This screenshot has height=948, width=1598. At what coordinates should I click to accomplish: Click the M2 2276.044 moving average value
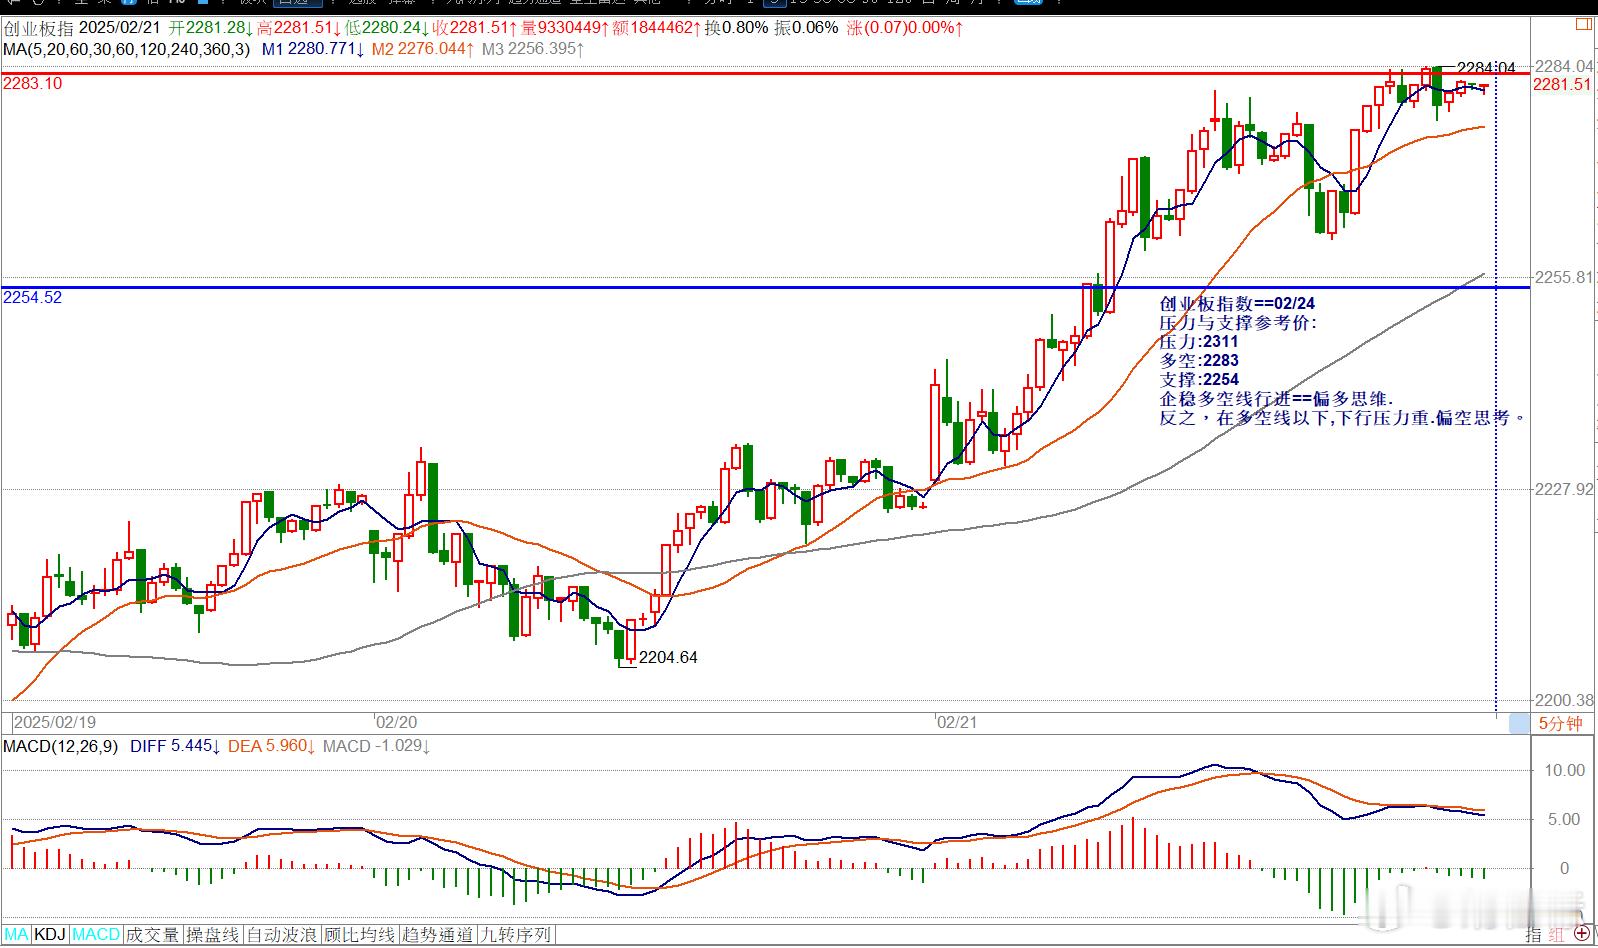coord(424,48)
